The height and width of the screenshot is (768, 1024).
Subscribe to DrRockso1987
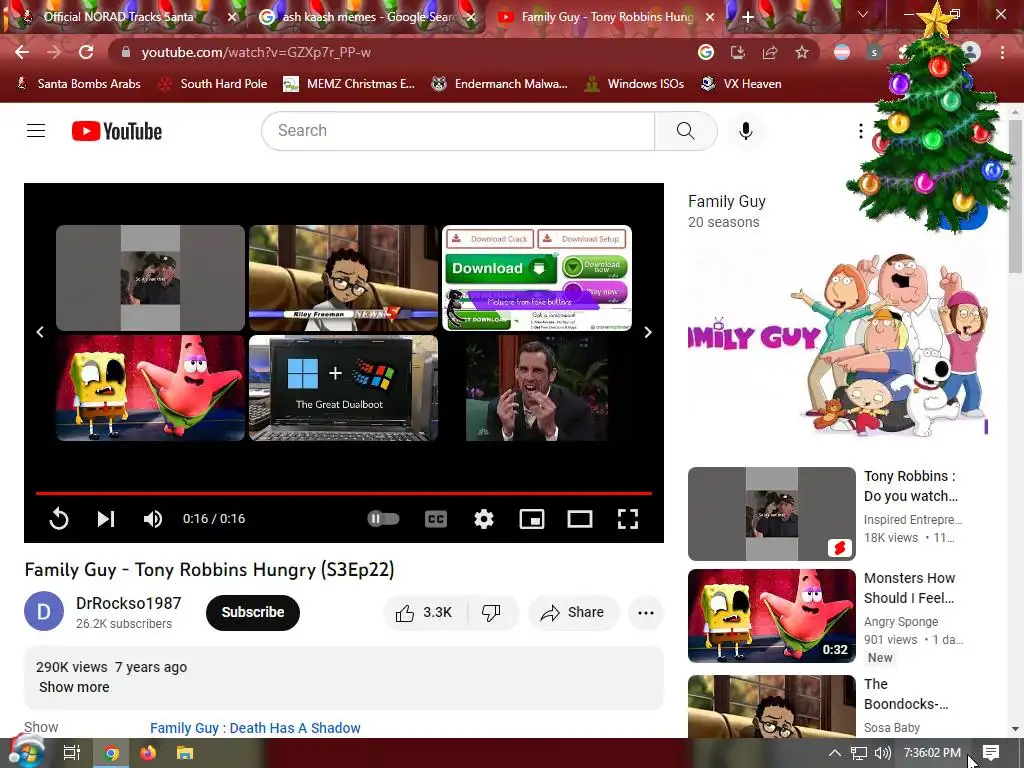point(253,613)
